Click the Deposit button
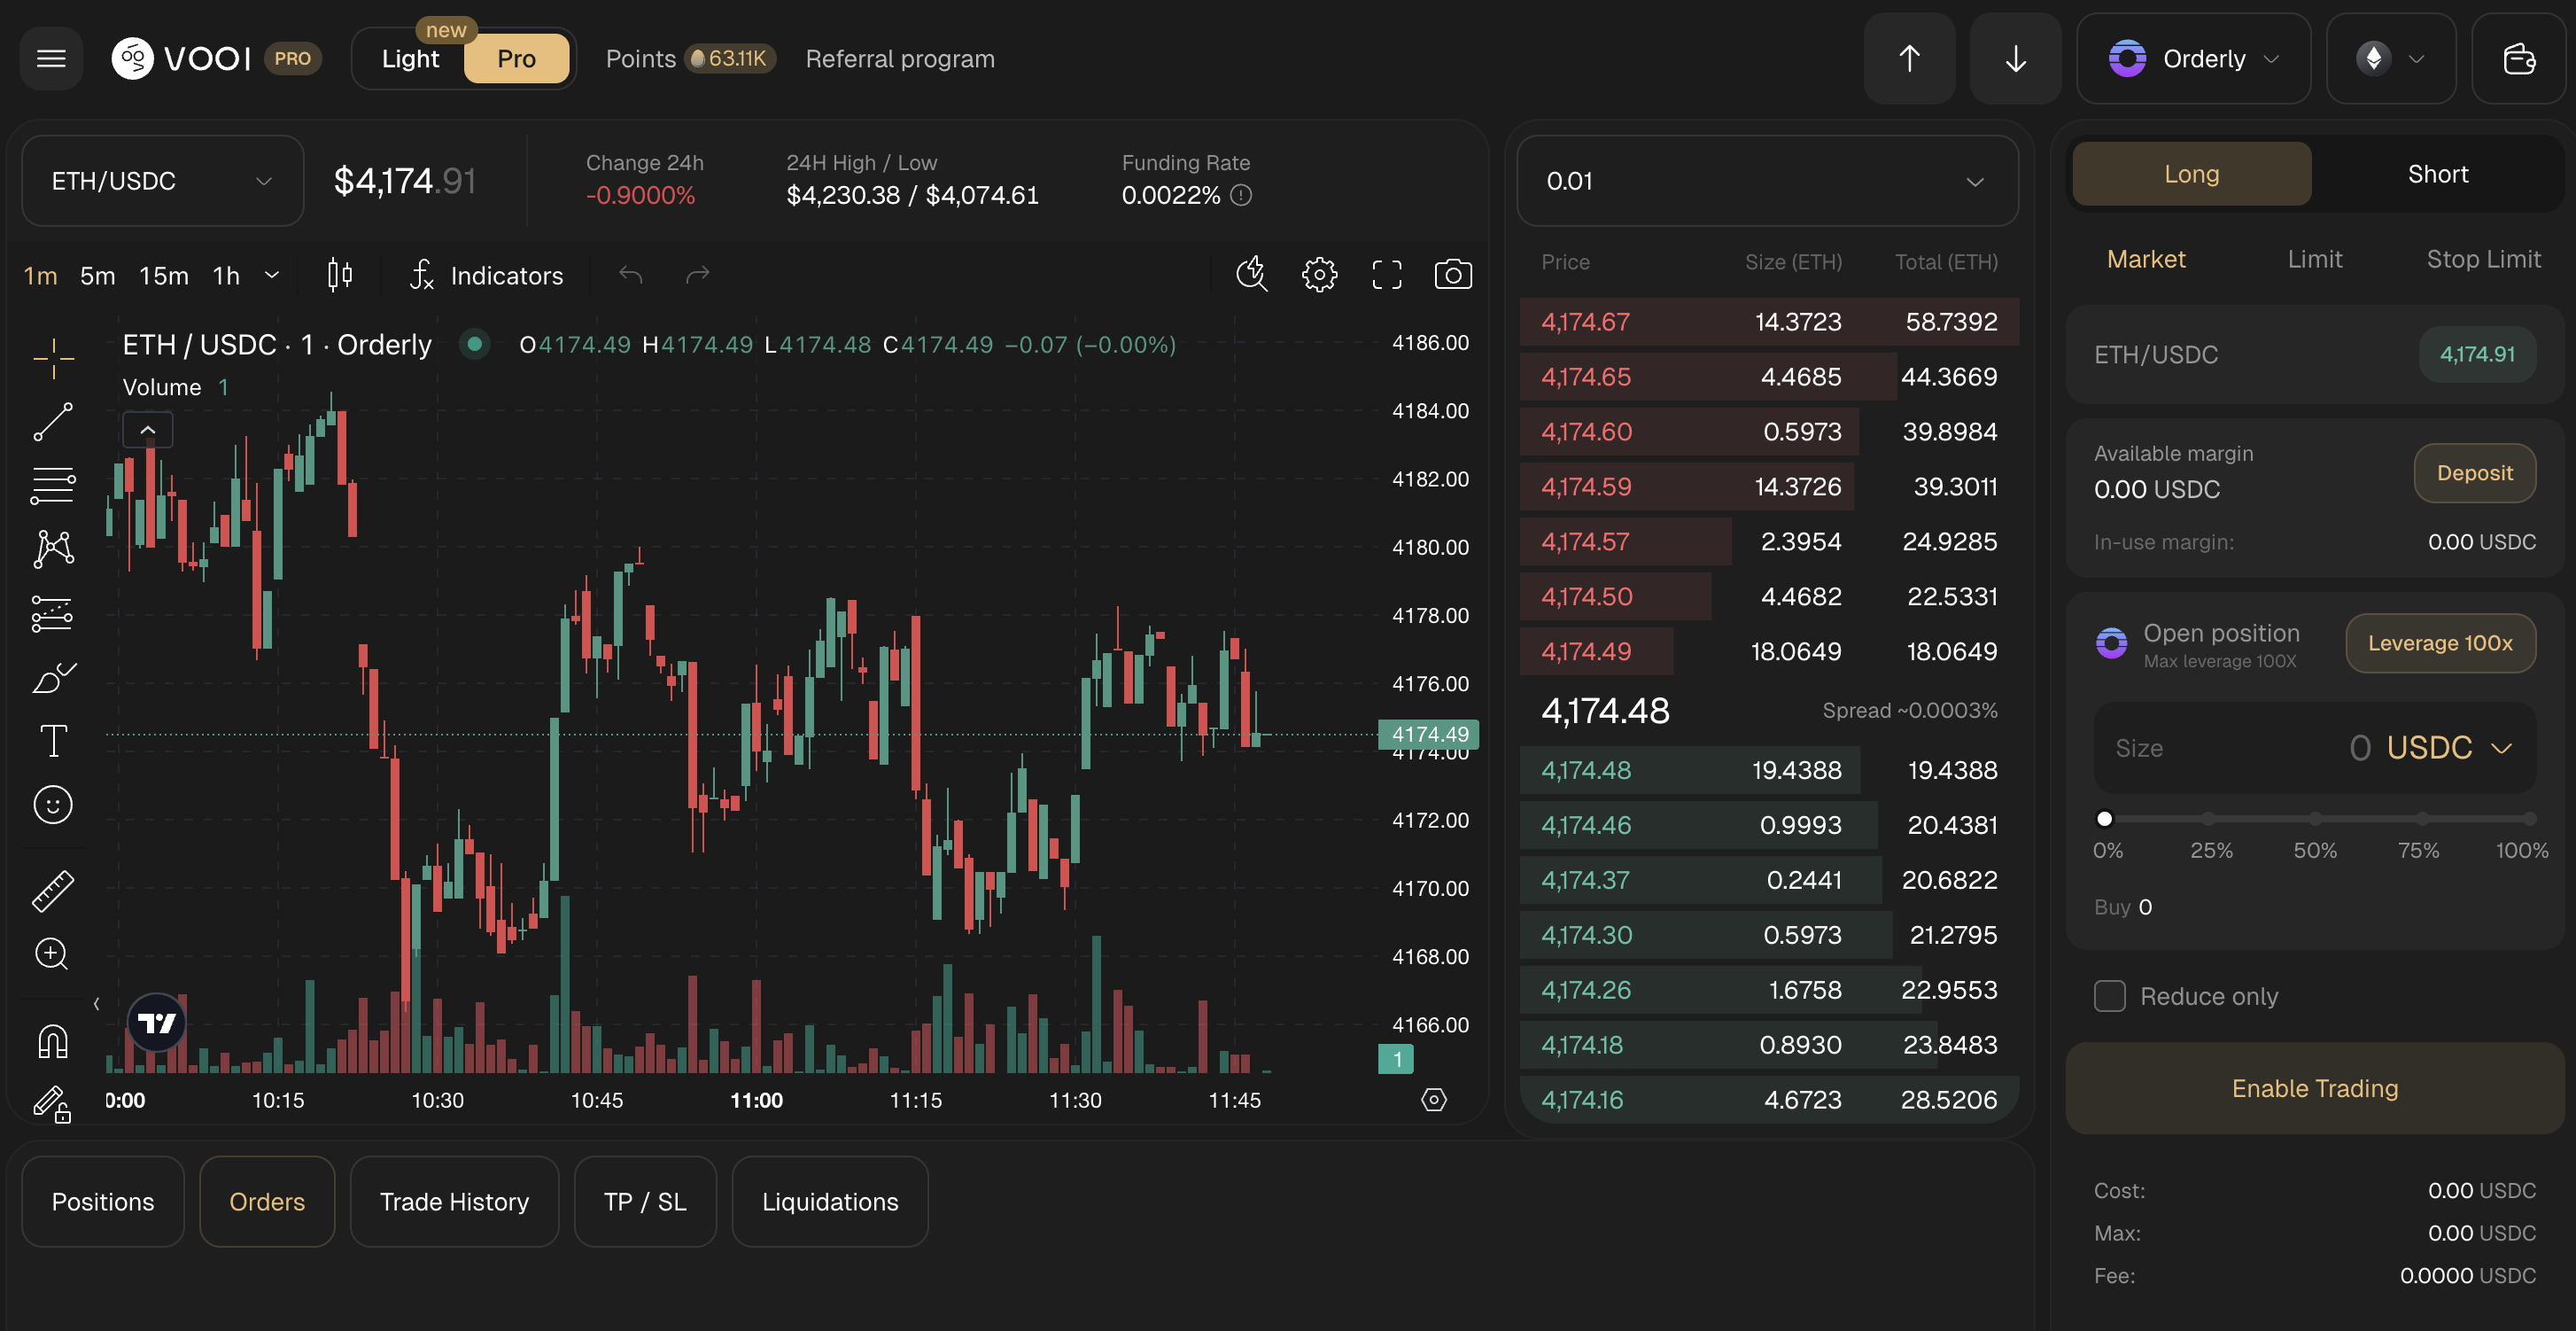 pos(2474,473)
